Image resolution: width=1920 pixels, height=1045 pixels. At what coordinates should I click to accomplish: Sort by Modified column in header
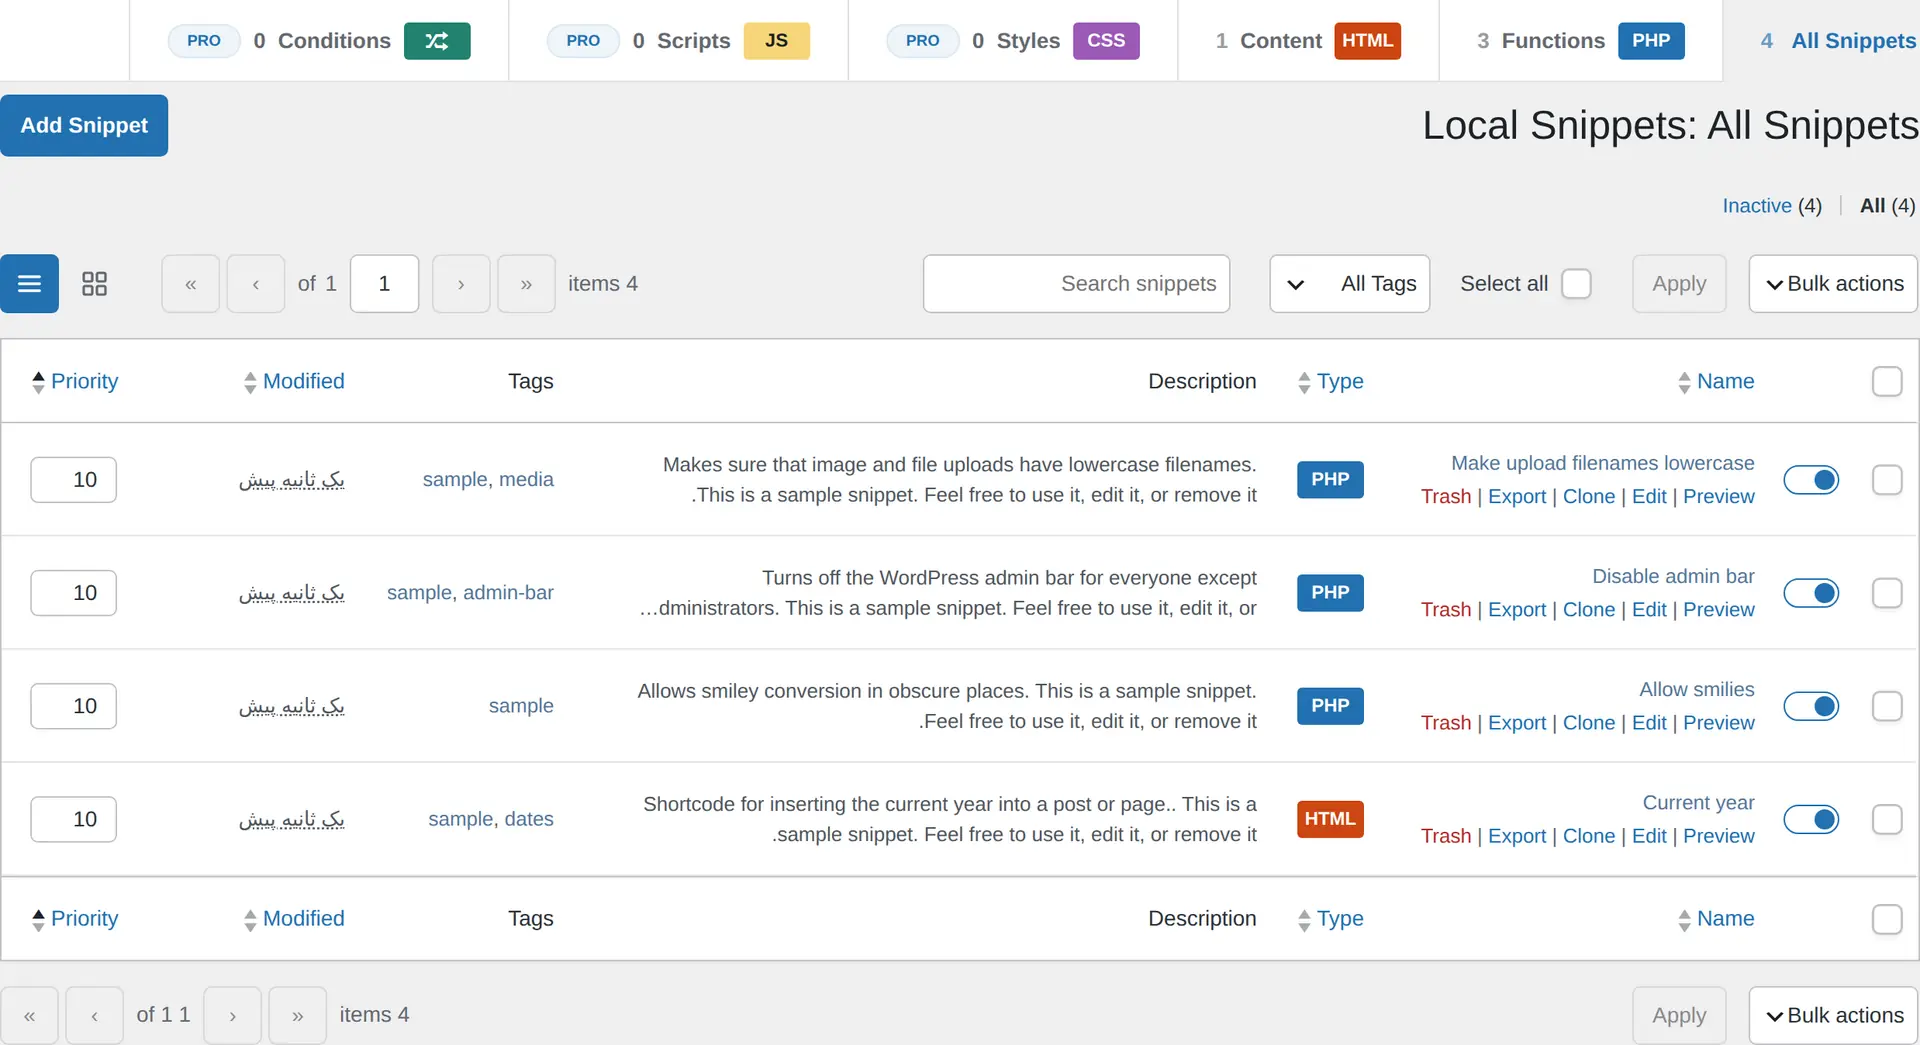click(294, 381)
